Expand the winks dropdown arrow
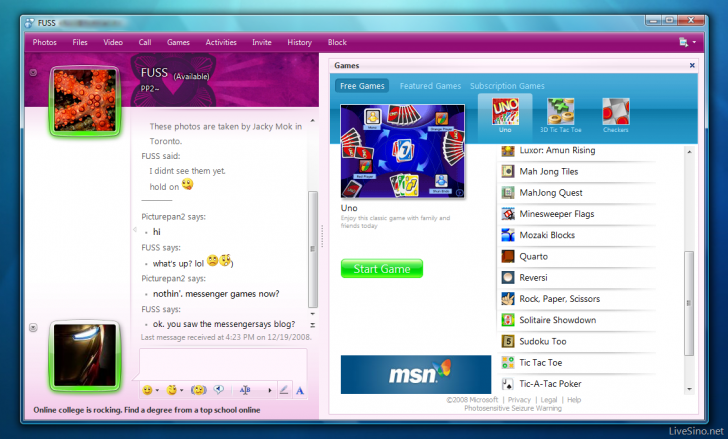 pyautogui.click(x=182, y=390)
